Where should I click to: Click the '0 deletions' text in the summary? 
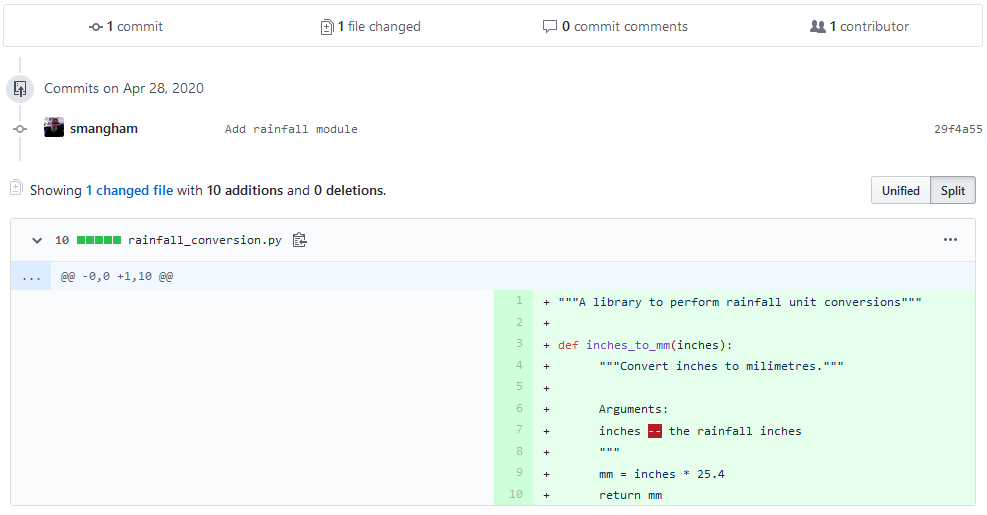tap(349, 190)
